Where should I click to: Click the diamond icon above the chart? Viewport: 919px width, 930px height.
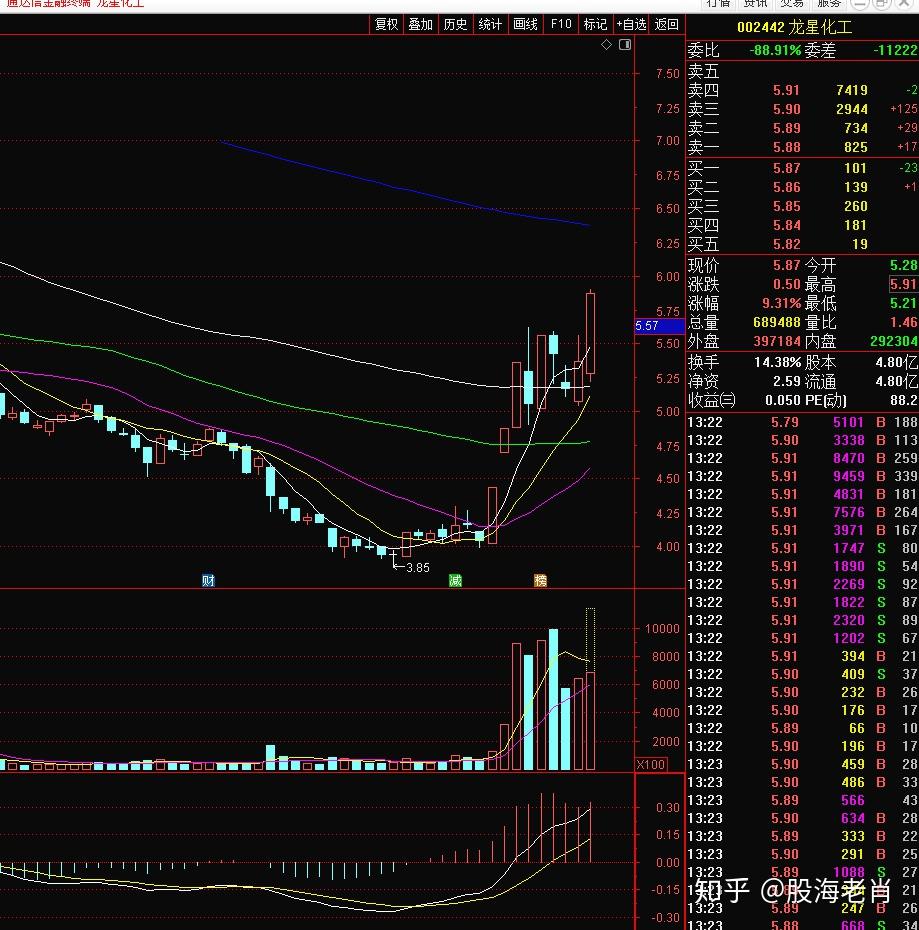pyautogui.click(x=606, y=46)
